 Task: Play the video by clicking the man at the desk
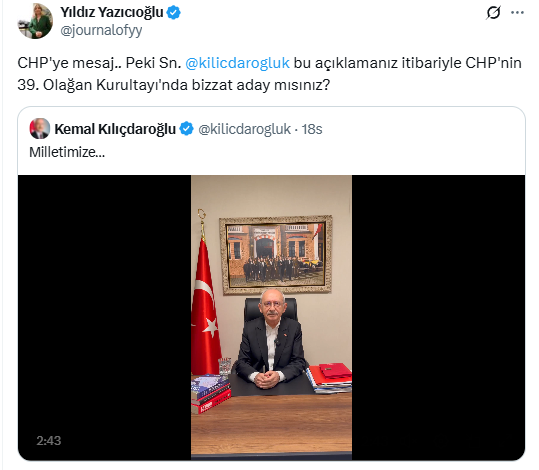coord(271,339)
